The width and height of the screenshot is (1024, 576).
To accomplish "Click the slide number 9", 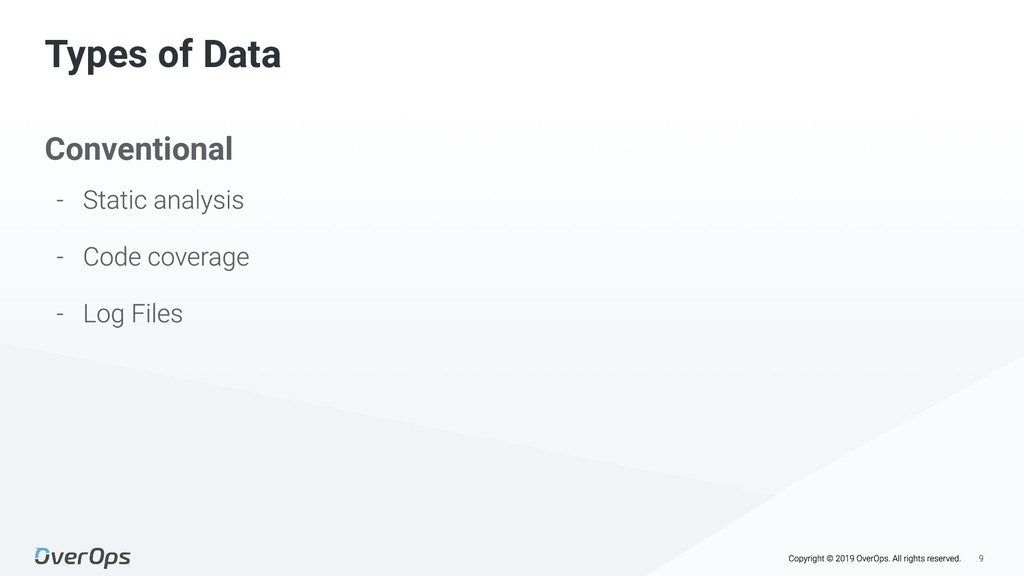I will (981, 558).
